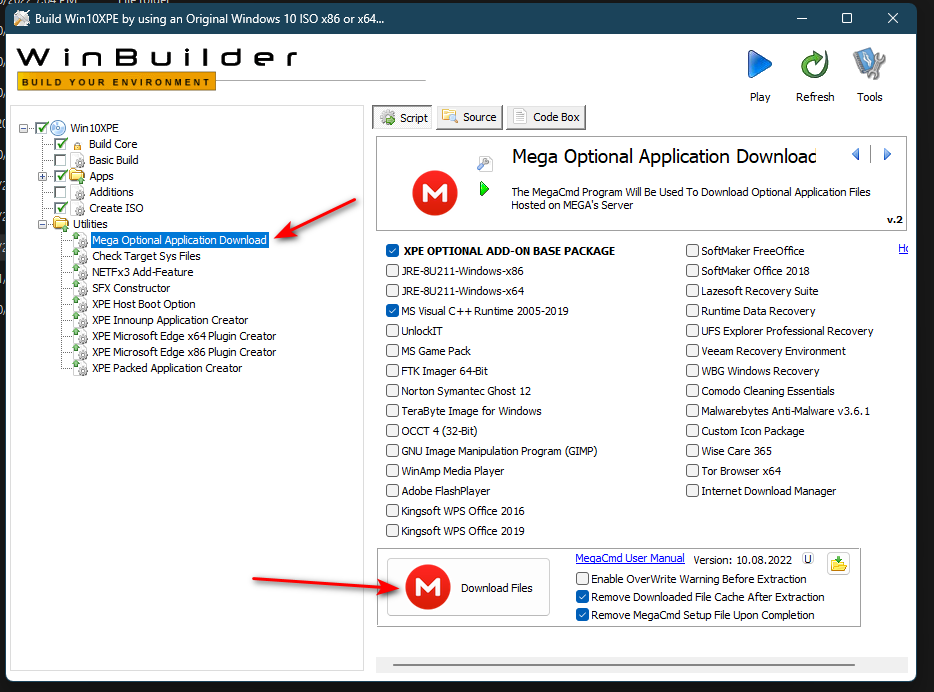934x692 pixels.
Task: Click the SFX Constructor script icon
Action: [80, 288]
